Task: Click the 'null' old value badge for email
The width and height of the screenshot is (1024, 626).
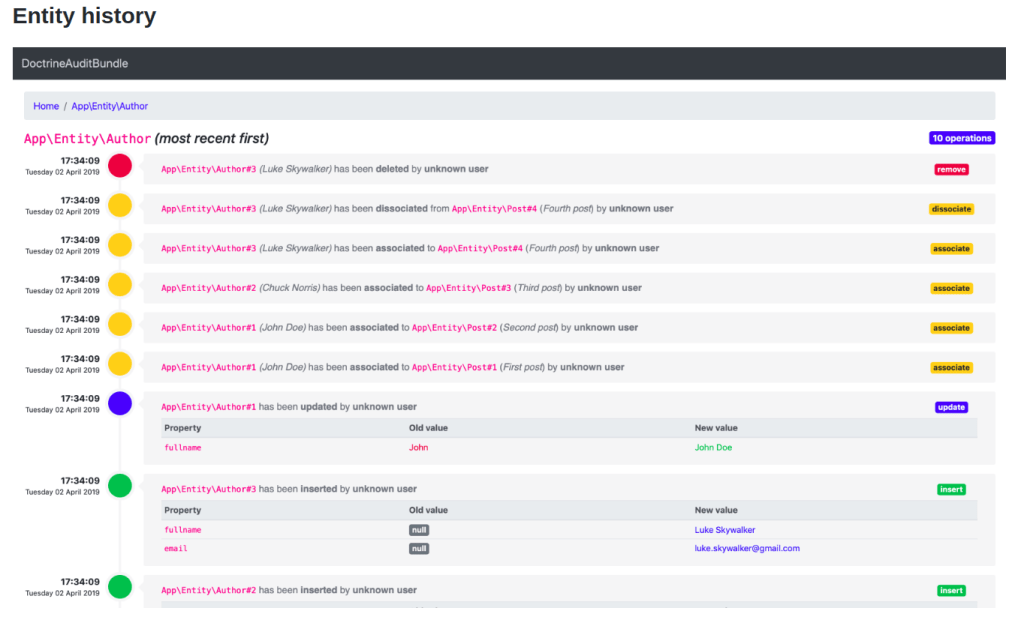Action: (418, 548)
